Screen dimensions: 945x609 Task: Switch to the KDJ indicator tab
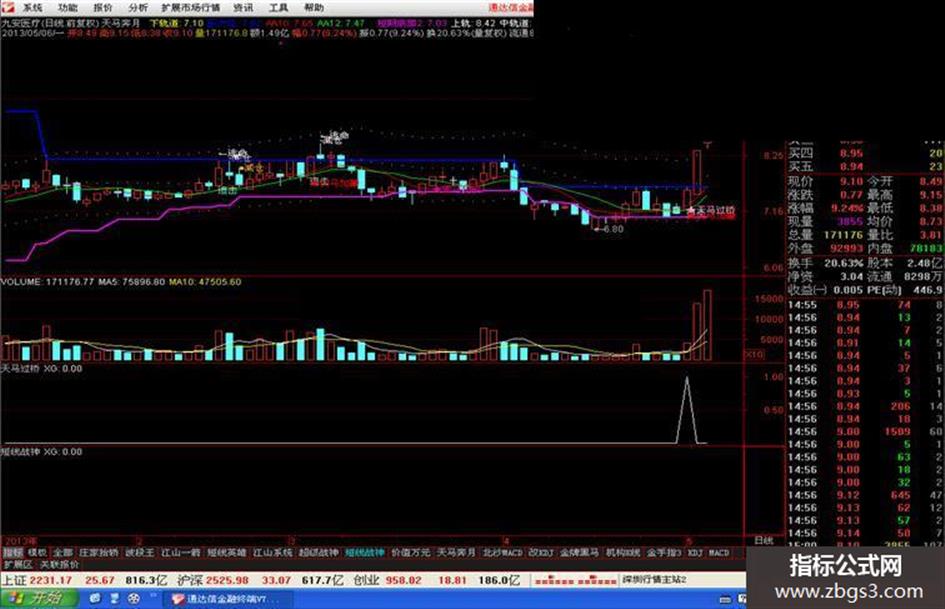pos(695,552)
